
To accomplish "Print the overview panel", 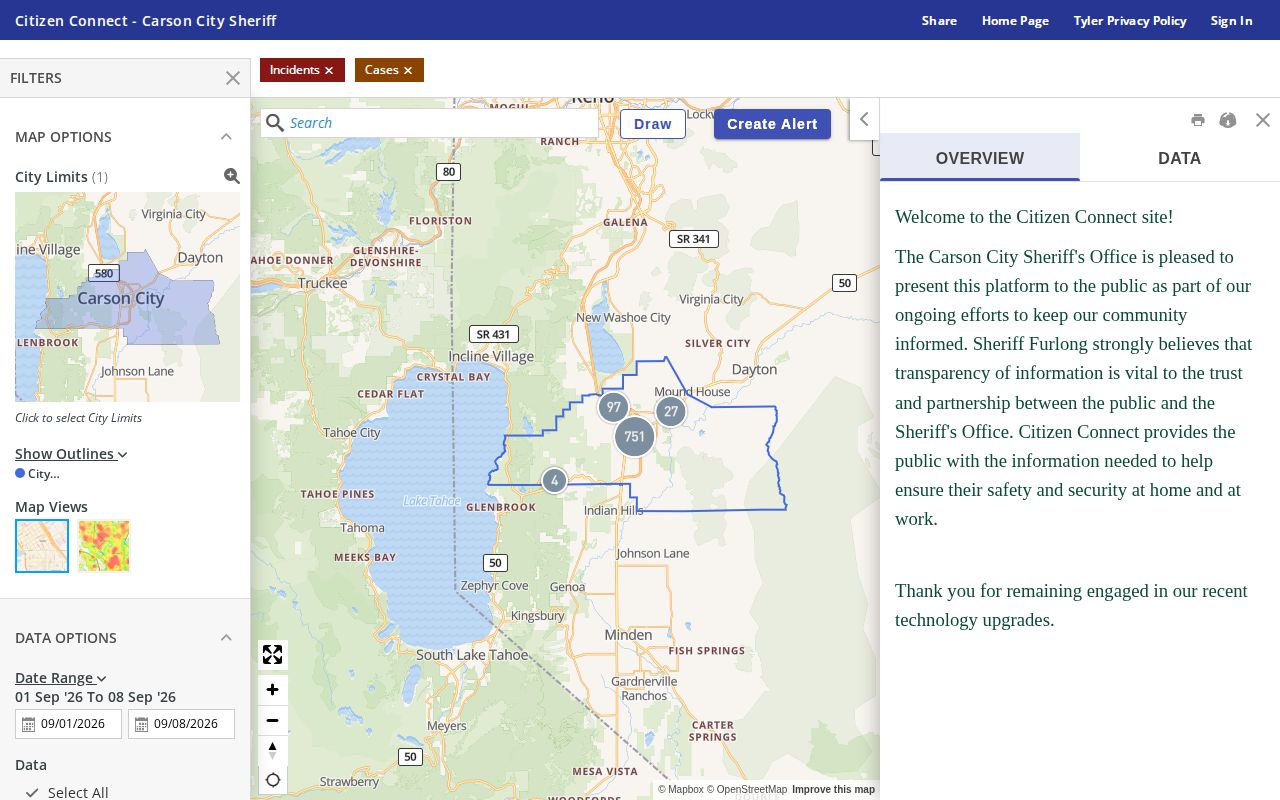I will [x=1198, y=120].
